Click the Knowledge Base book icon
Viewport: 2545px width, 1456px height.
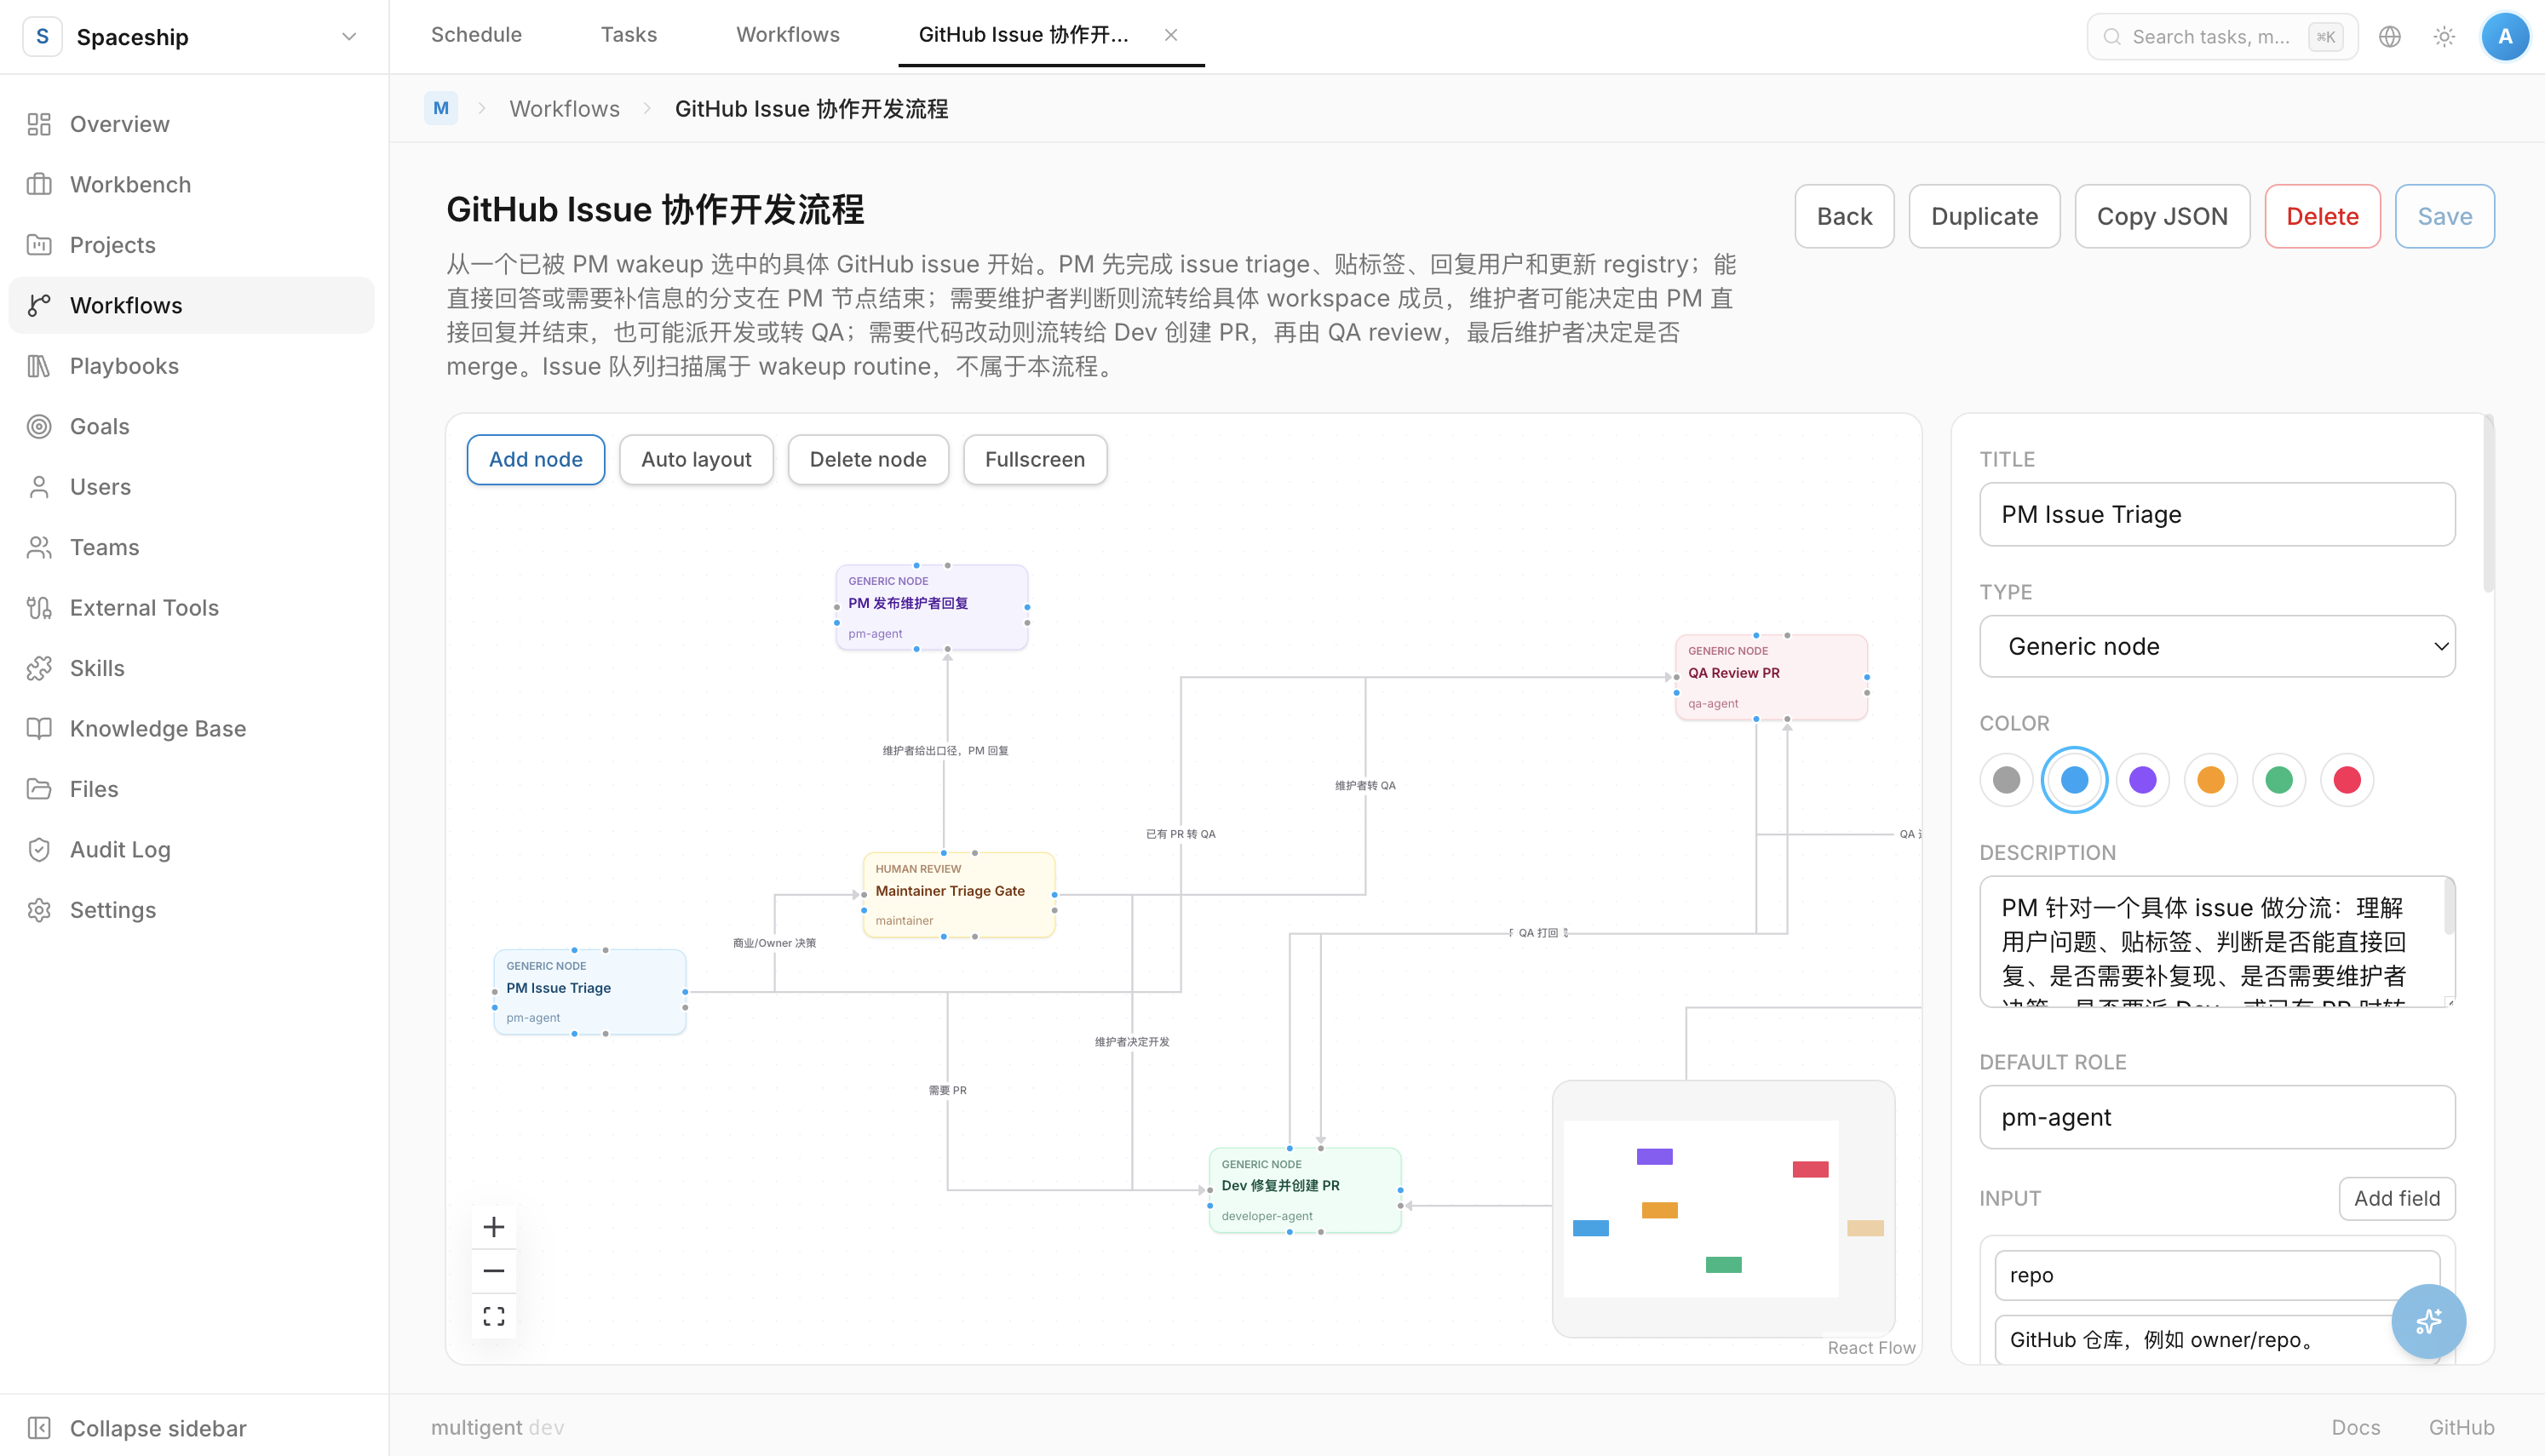[x=39, y=729]
